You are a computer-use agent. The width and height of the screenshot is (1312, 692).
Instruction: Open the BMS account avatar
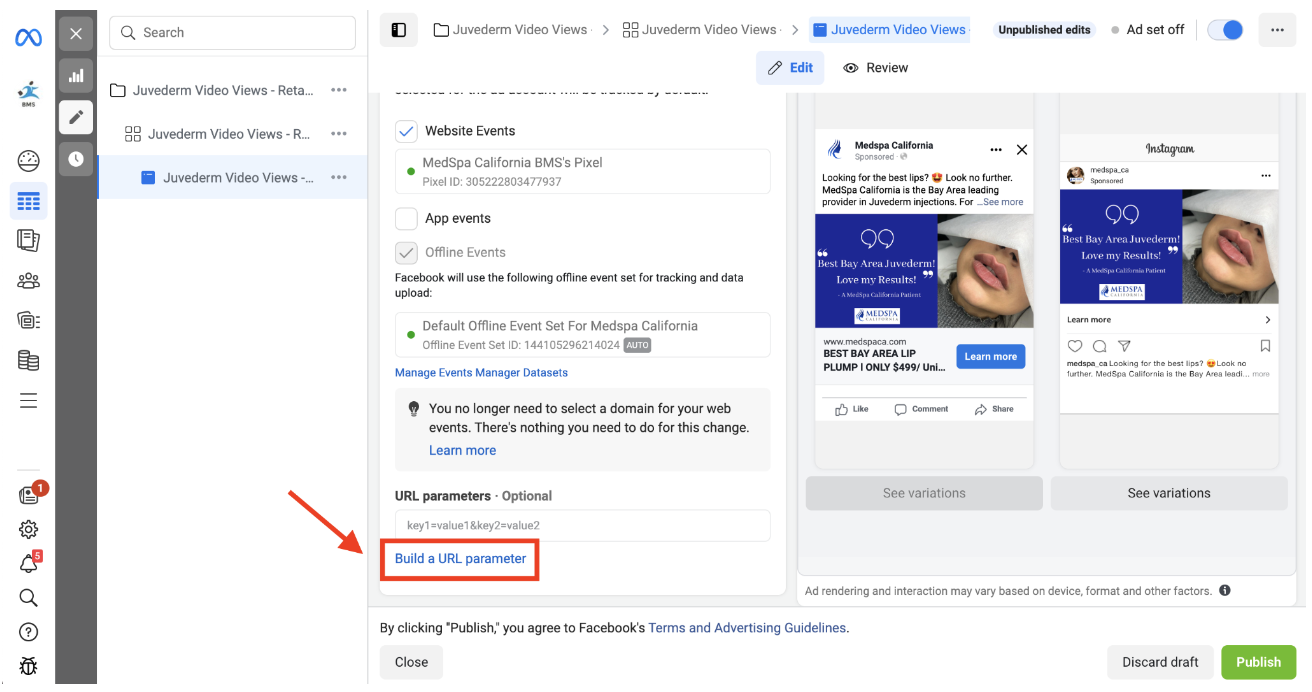coord(28,94)
